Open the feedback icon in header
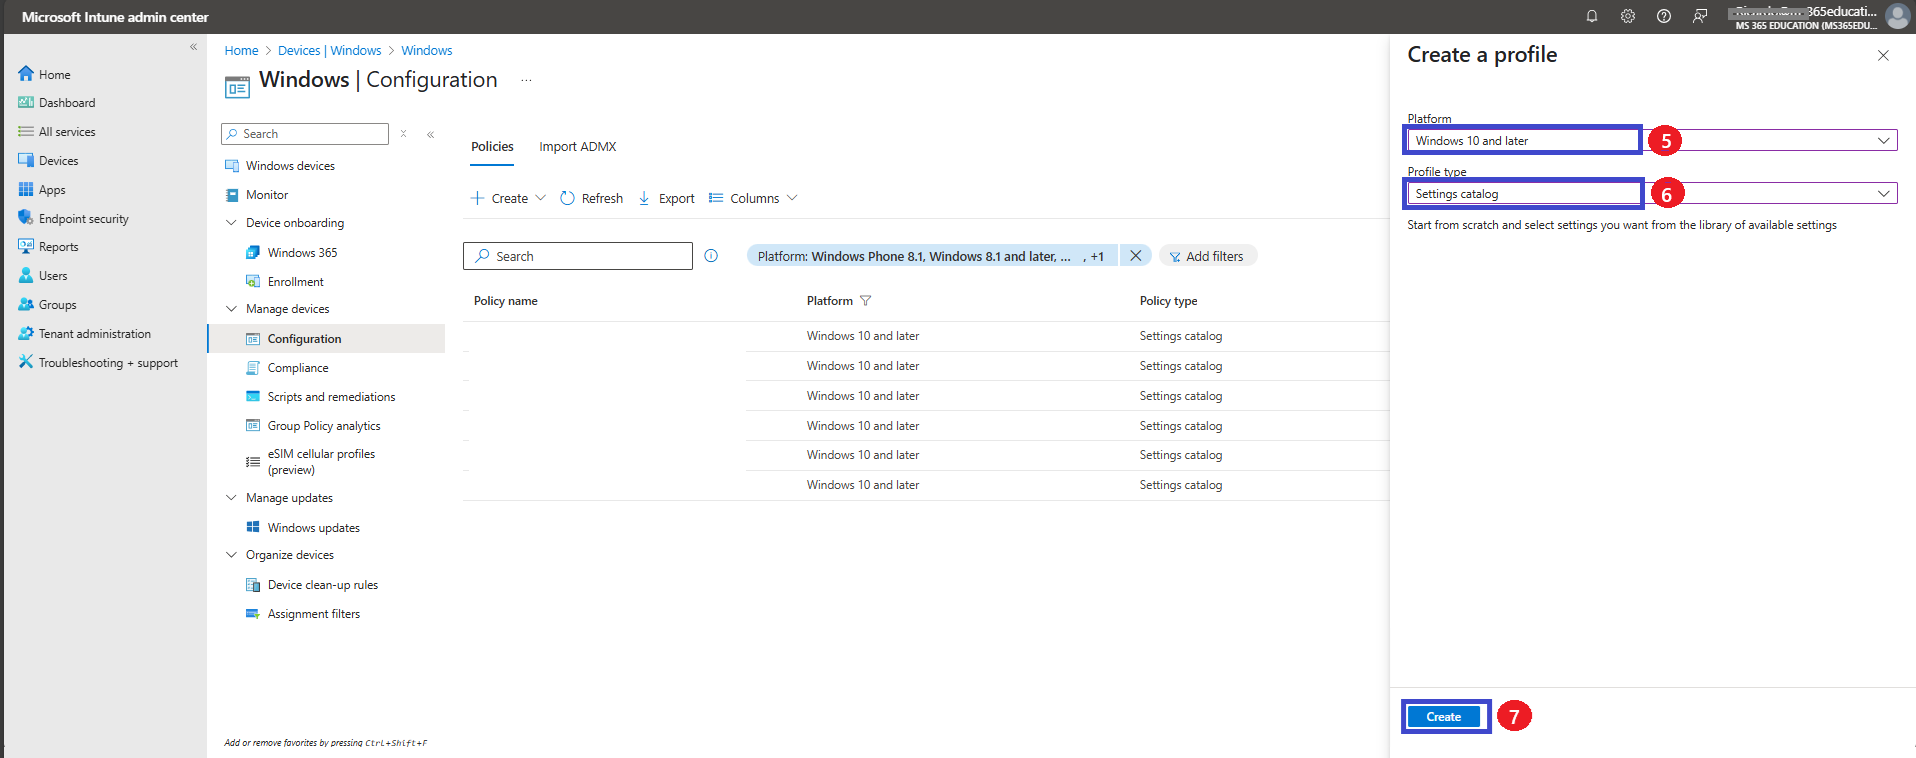This screenshot has width=1916, height=758. click(x=1700, y=16)
